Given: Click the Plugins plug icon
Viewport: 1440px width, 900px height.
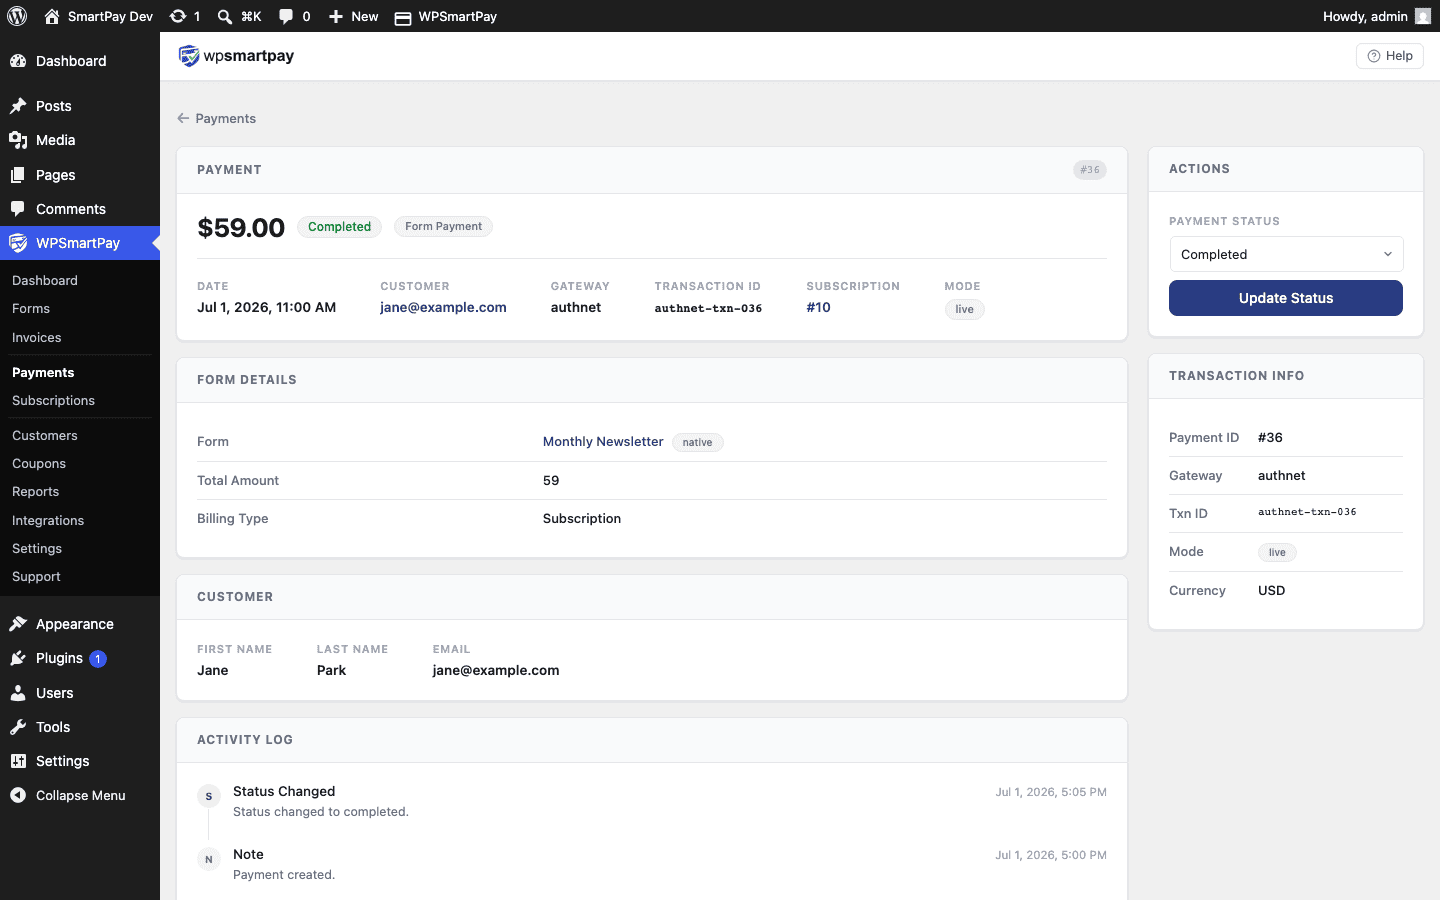Looking at the screenshot, I should click(x=18, y=658).
